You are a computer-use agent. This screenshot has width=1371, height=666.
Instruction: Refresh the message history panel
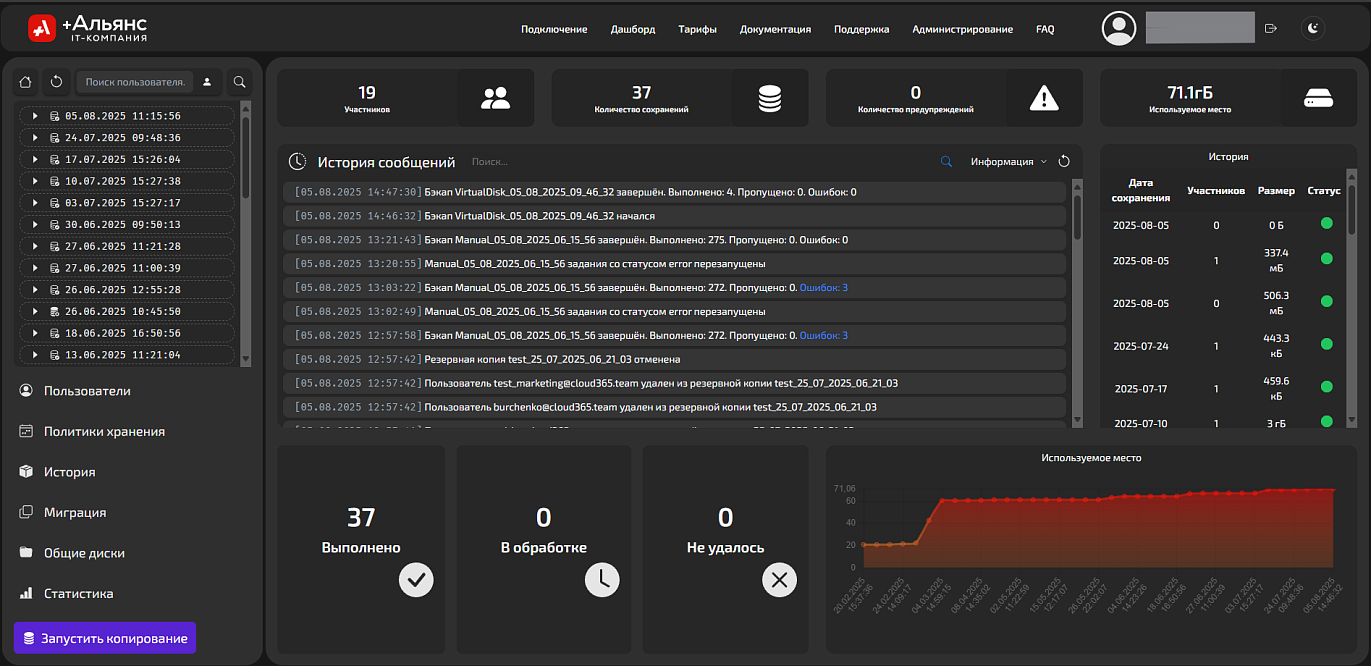click(1064, 161)
